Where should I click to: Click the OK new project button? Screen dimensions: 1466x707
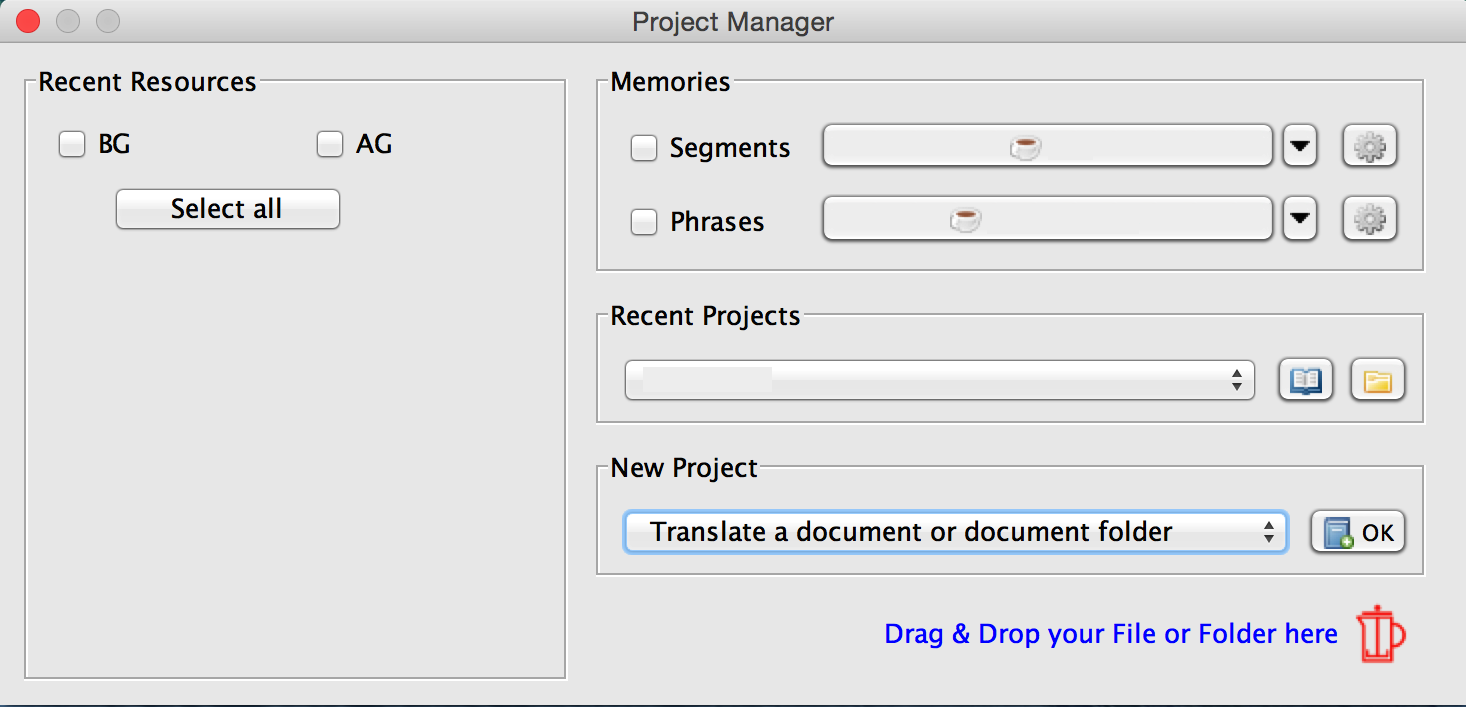(1358, 532)
